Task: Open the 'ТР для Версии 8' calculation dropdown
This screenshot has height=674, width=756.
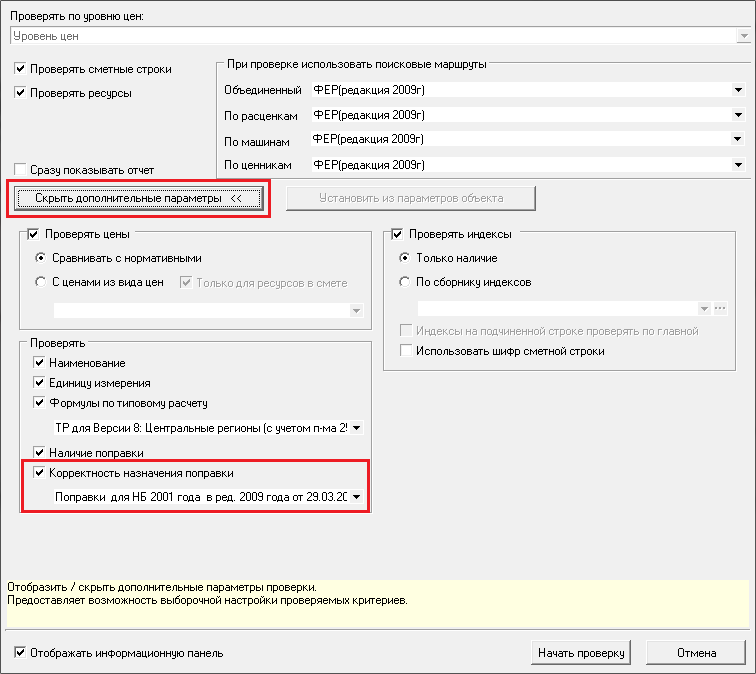Action: [x=356, y=428]
